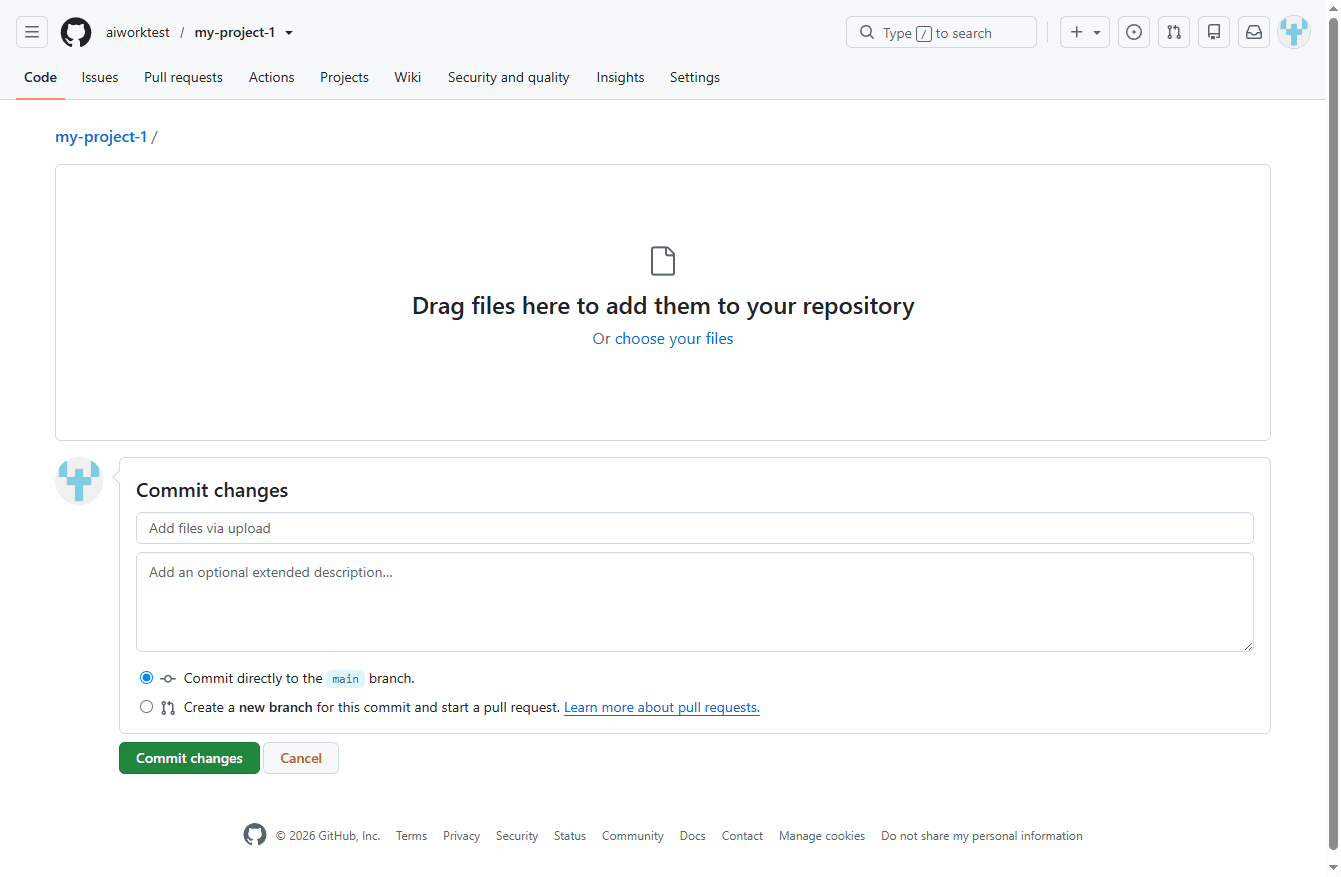Click the aiworktest owner link in header
The image size is (1341, 877).
point(138,32)
